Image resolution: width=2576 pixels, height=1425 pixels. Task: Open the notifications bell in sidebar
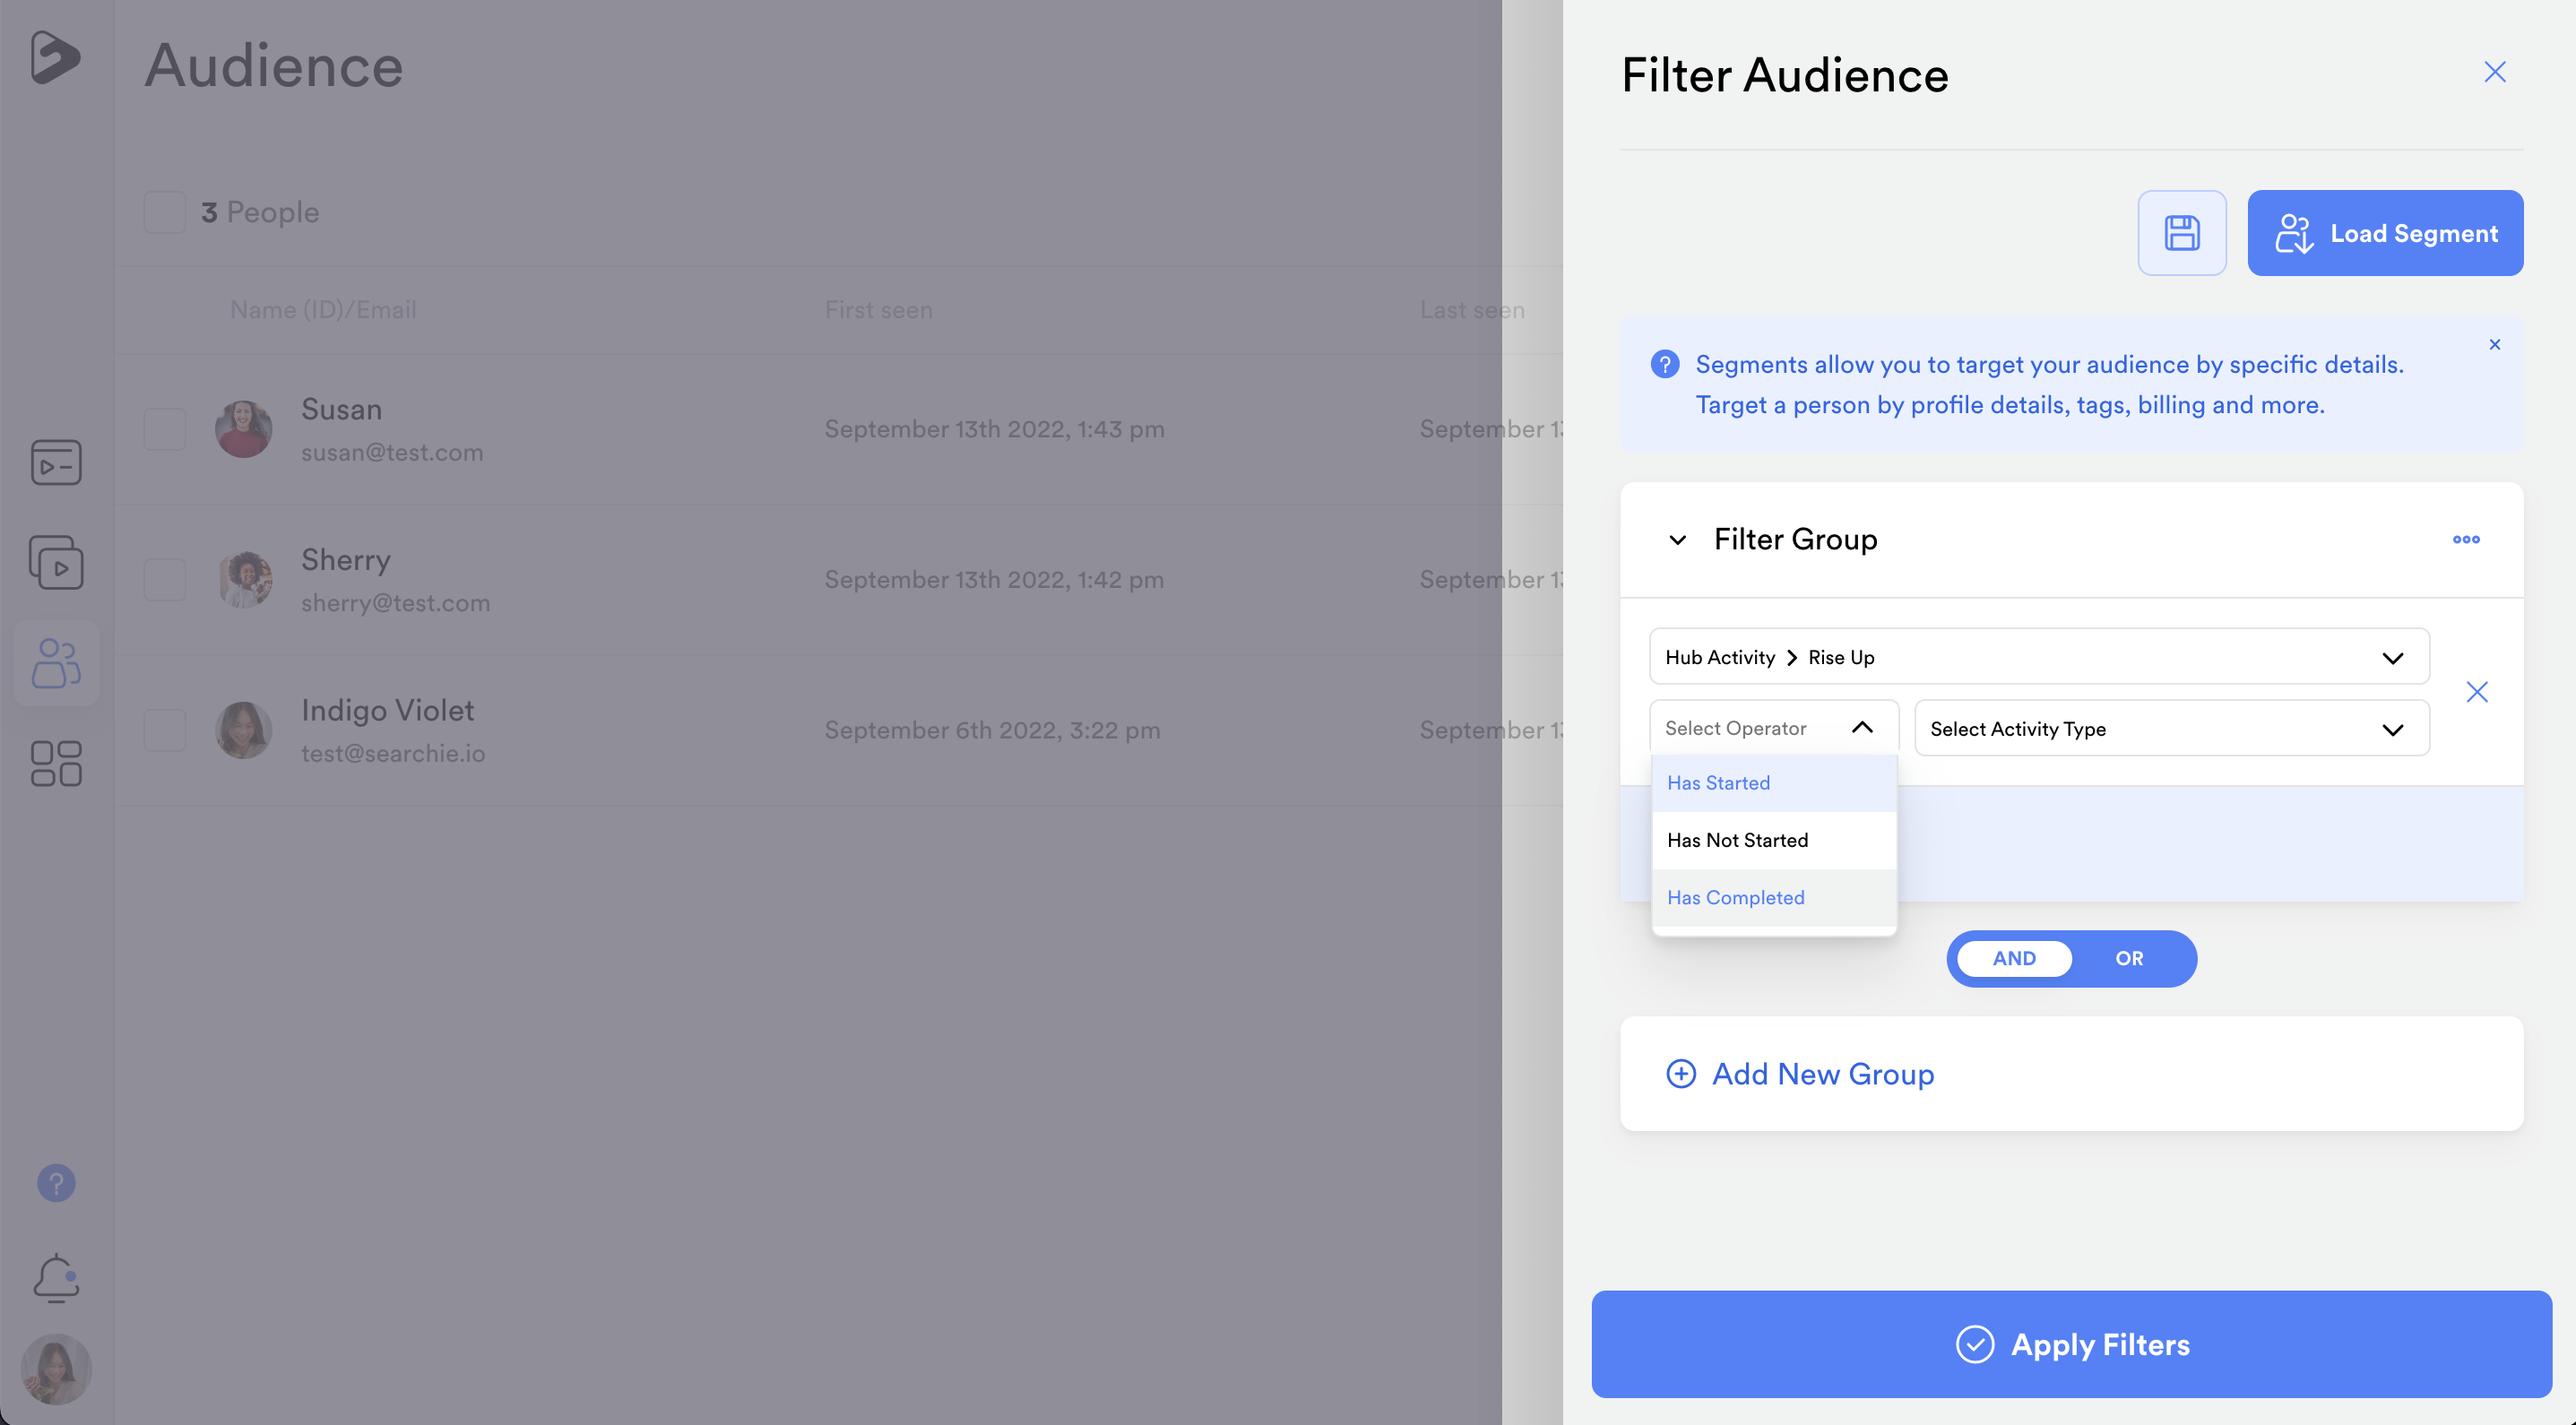(56, 1277)
